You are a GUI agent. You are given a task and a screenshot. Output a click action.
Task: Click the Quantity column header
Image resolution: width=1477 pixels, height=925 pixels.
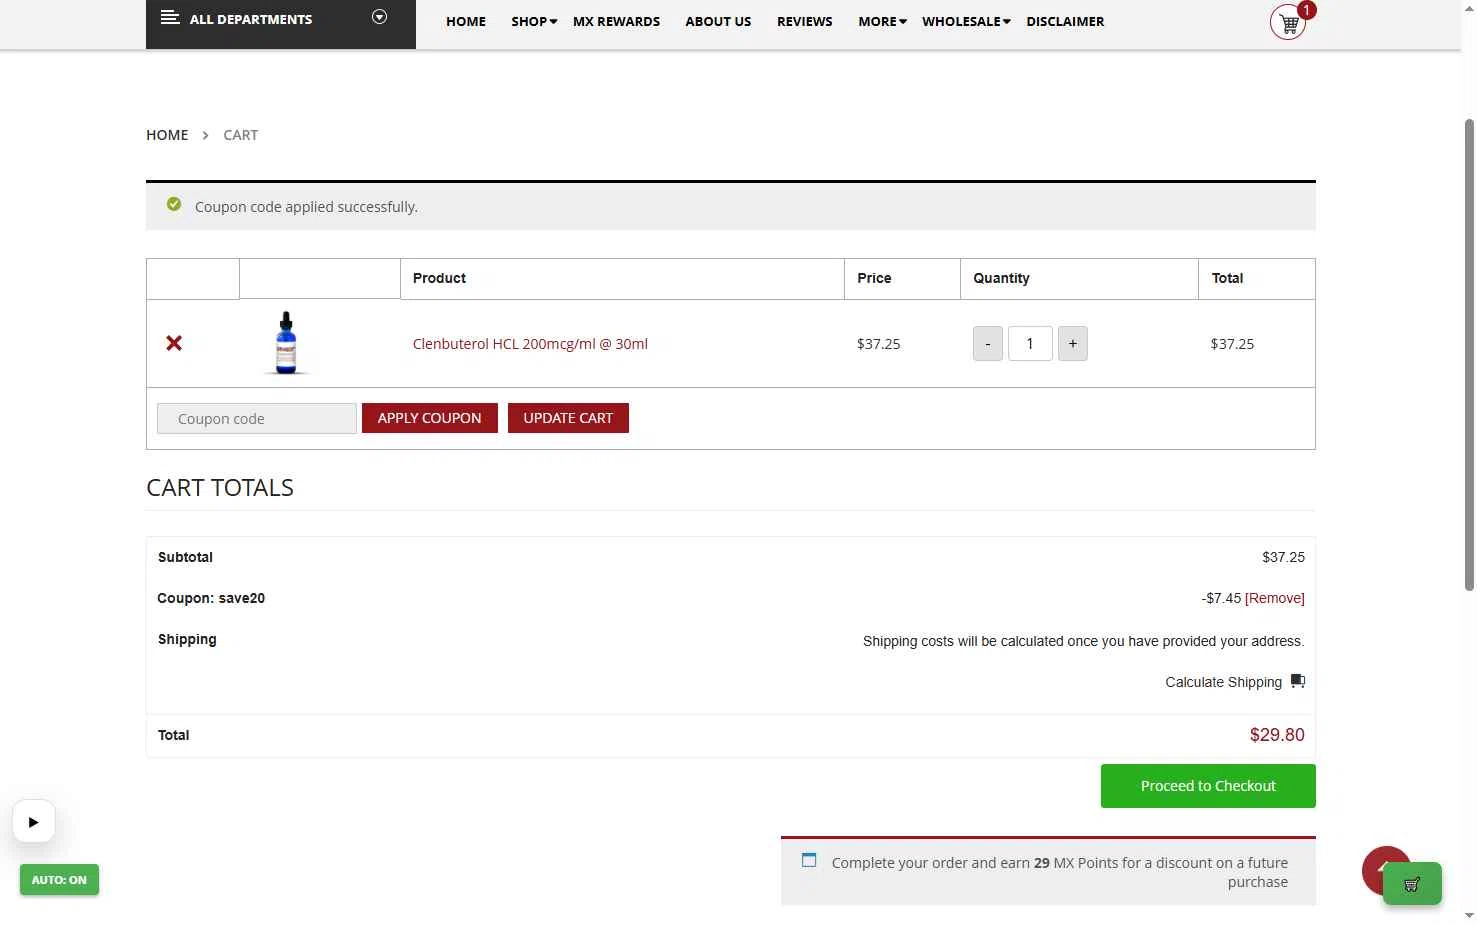[1001, 278]
